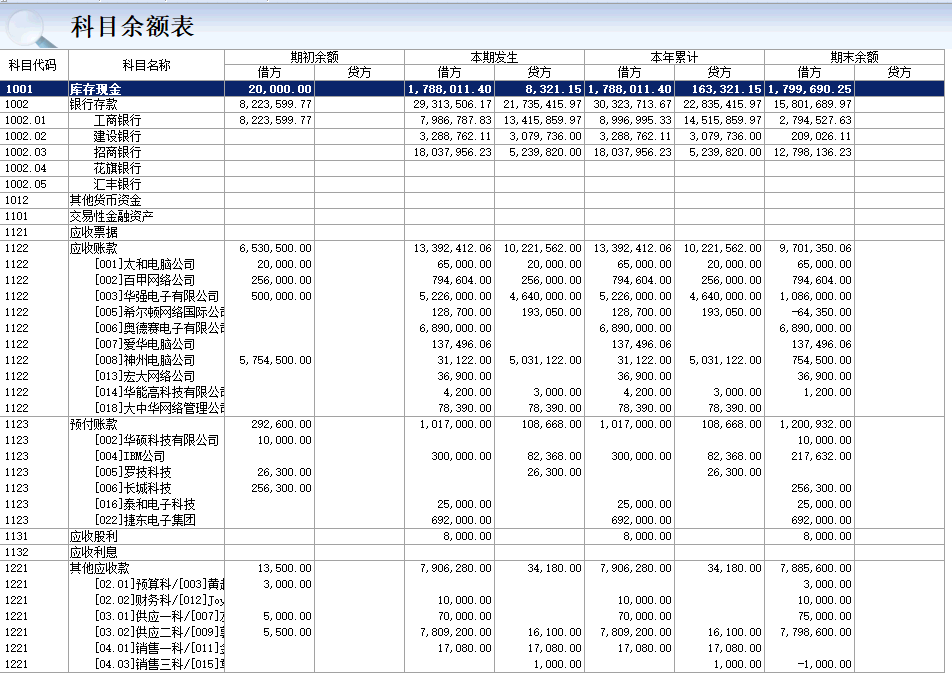
Task: Click the opening balance value 20,000.00 in 库存现金 row
Action: (280, 89)
